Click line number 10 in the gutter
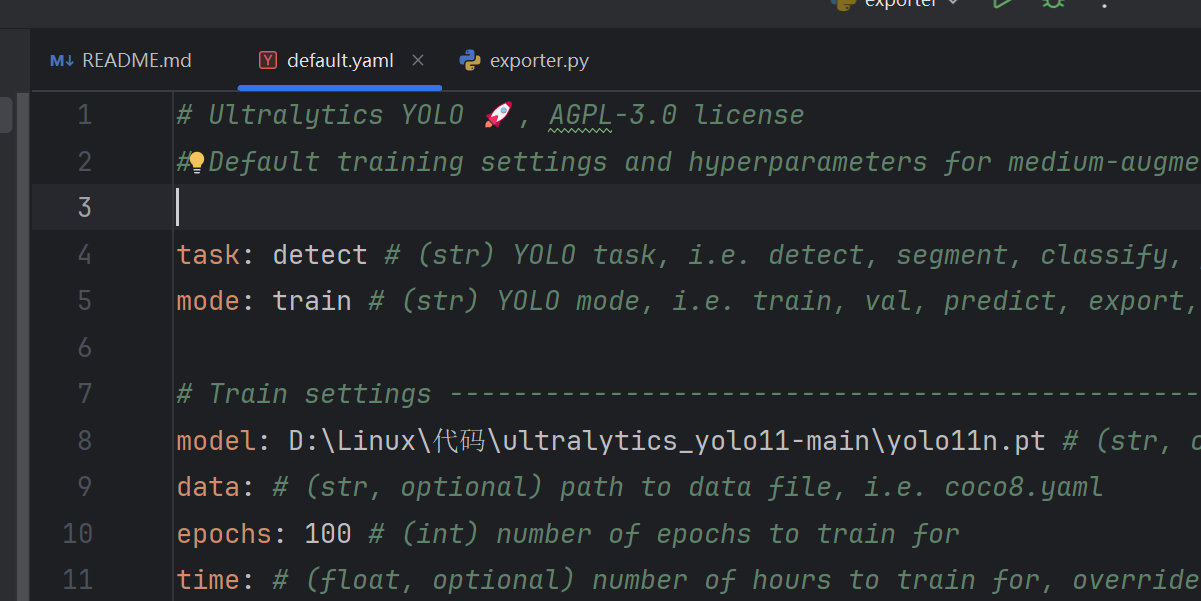Image resolution: width=1201 pixels, height=601 pixels. [x=77, y=533]
